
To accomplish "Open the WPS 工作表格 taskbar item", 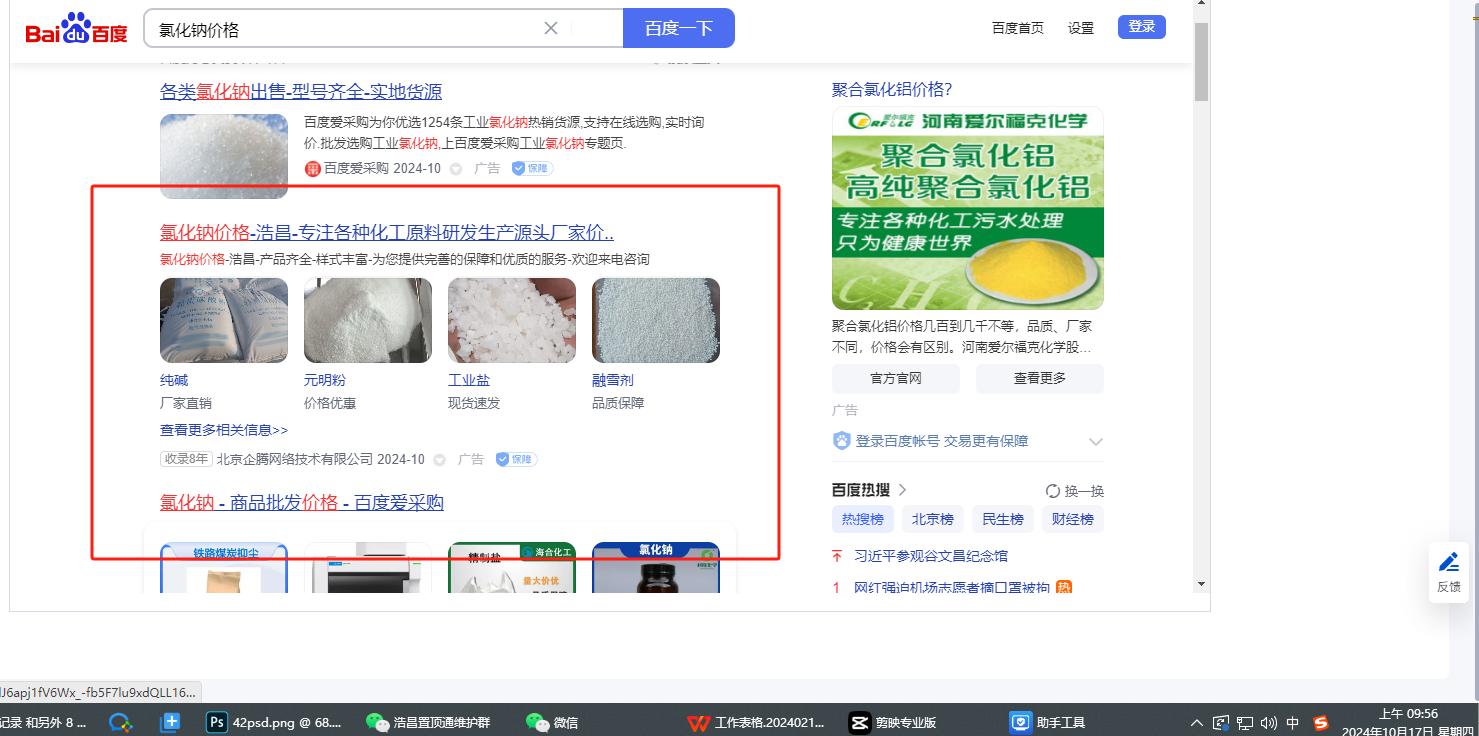I will [757, 722].
